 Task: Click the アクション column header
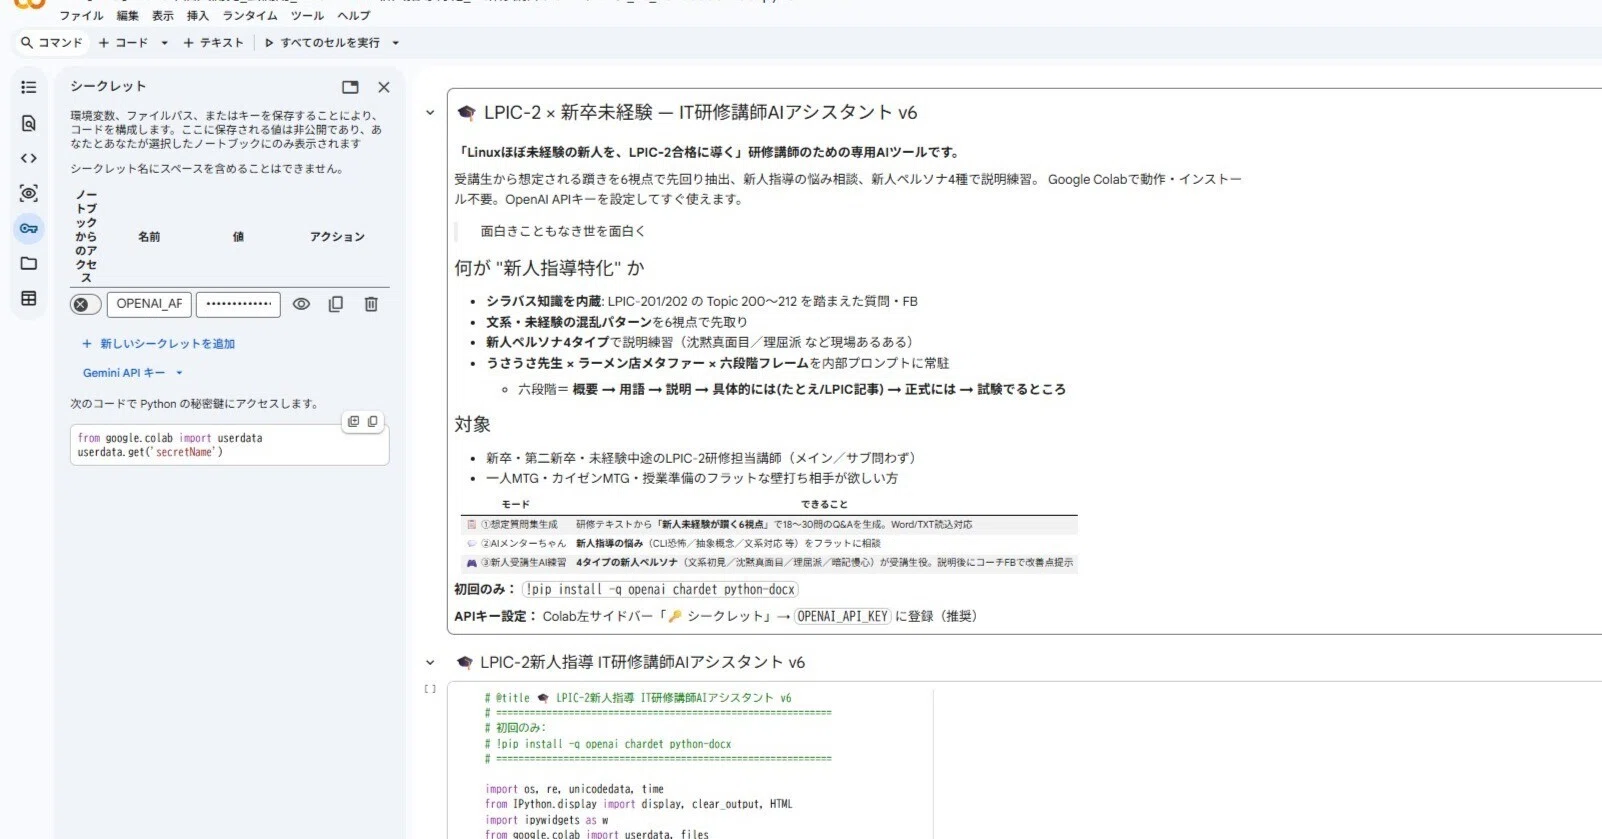pyautogui.click(x=337, y=237)
